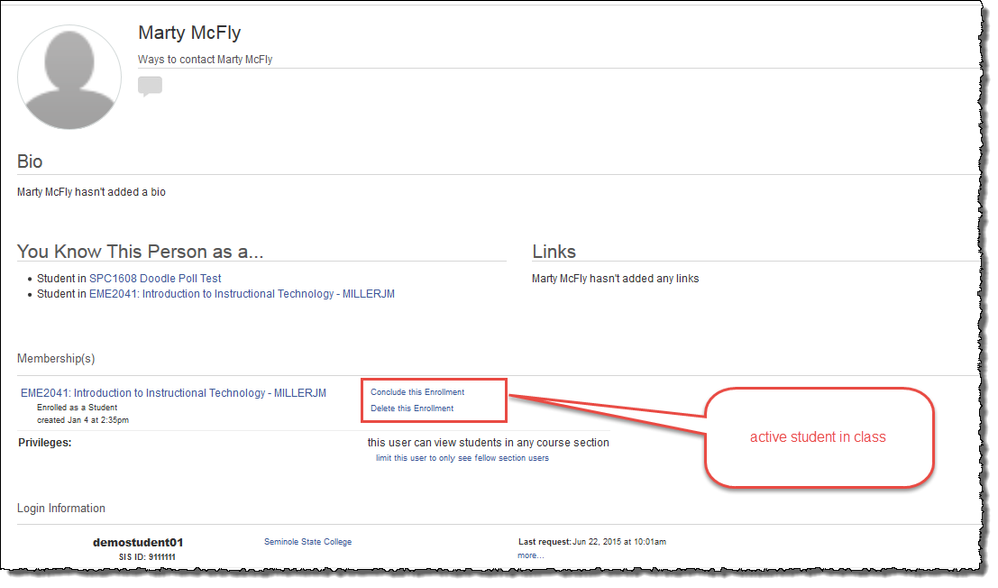Click the Links section heading
Image resolution: width=998 pixels, height=588 pixels.
coord(554,252)
